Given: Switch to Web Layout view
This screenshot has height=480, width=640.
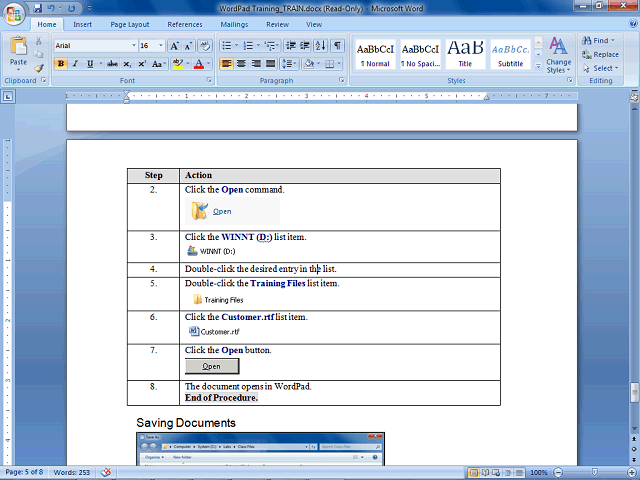Looking at the screenshot, I should click(x=496, y=473).
